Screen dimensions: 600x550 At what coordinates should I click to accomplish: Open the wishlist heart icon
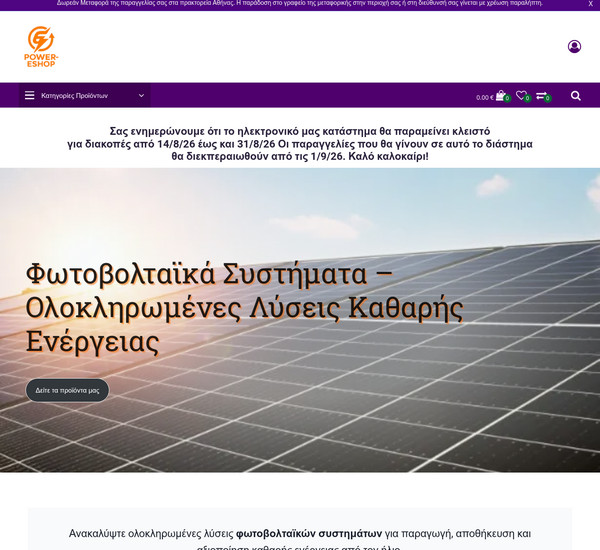click(x=521, y=95)
